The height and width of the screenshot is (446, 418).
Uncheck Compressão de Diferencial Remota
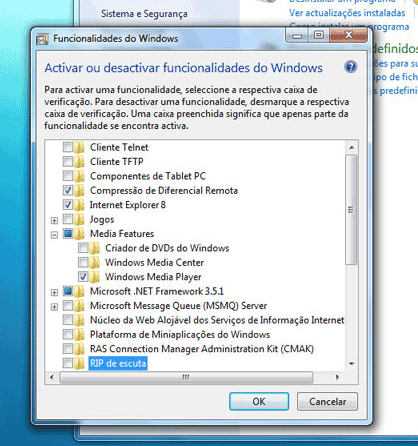click(x=68, y=190)
